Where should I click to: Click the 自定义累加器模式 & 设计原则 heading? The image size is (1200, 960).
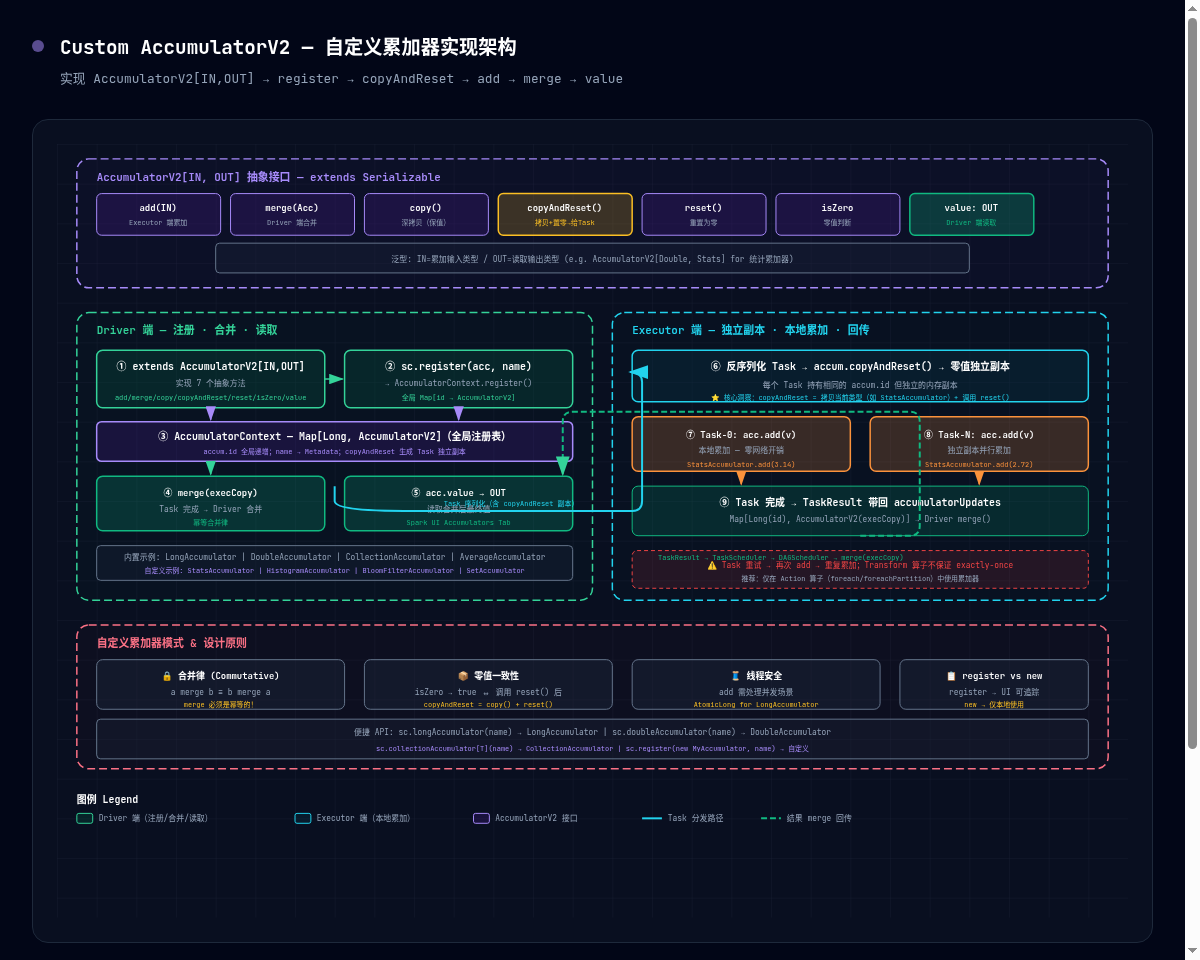[x=171, y=643]
